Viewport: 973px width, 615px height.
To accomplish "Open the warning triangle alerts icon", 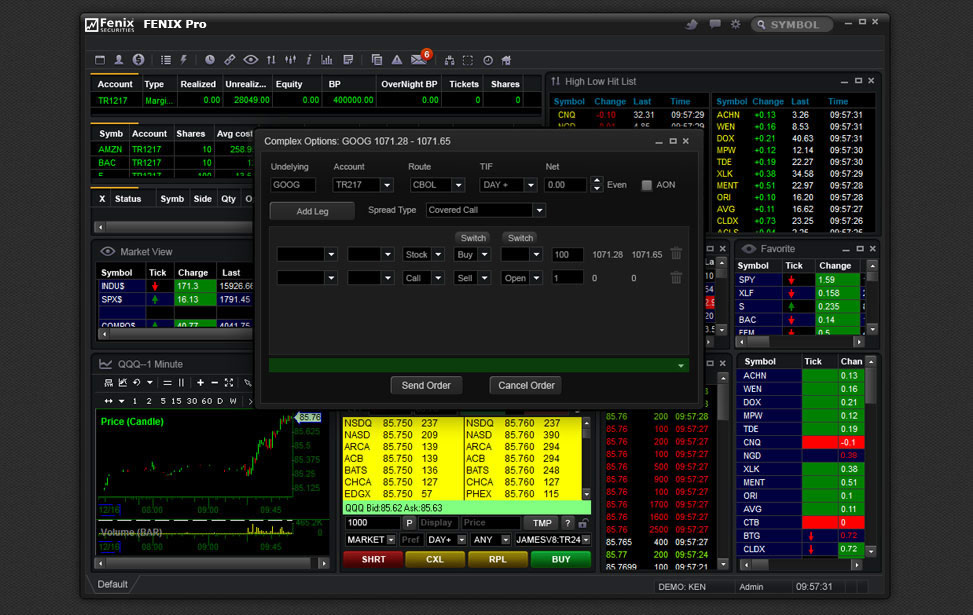I will point(397,60).
